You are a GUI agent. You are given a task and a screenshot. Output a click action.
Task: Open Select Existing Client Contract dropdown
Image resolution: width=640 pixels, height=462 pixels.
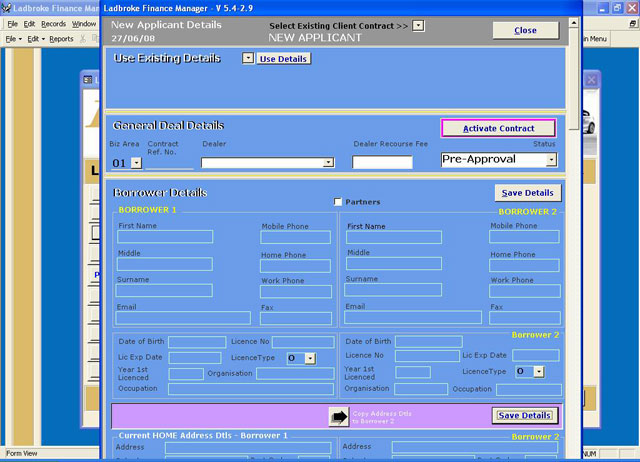418,26
